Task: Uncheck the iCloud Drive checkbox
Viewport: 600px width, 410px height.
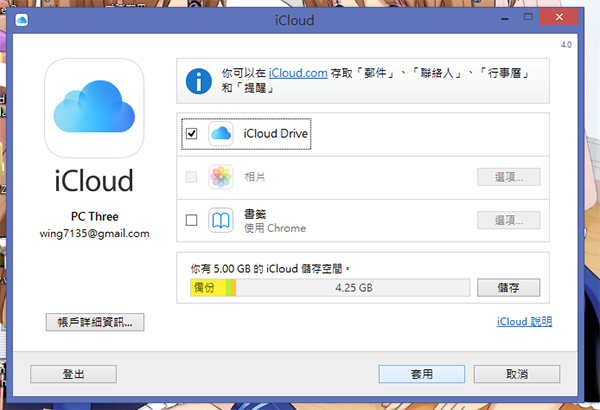Action: coord(192,133)
